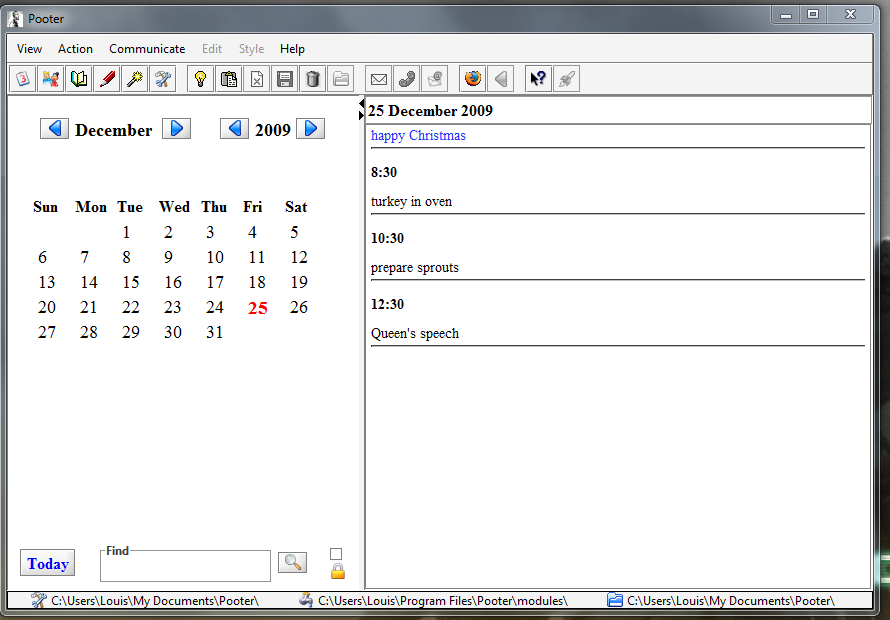Image resolution: width=890 pixels, height=620 pixels.
Task: Expand pane using splitter right arrow
Action: pos(362,115)
